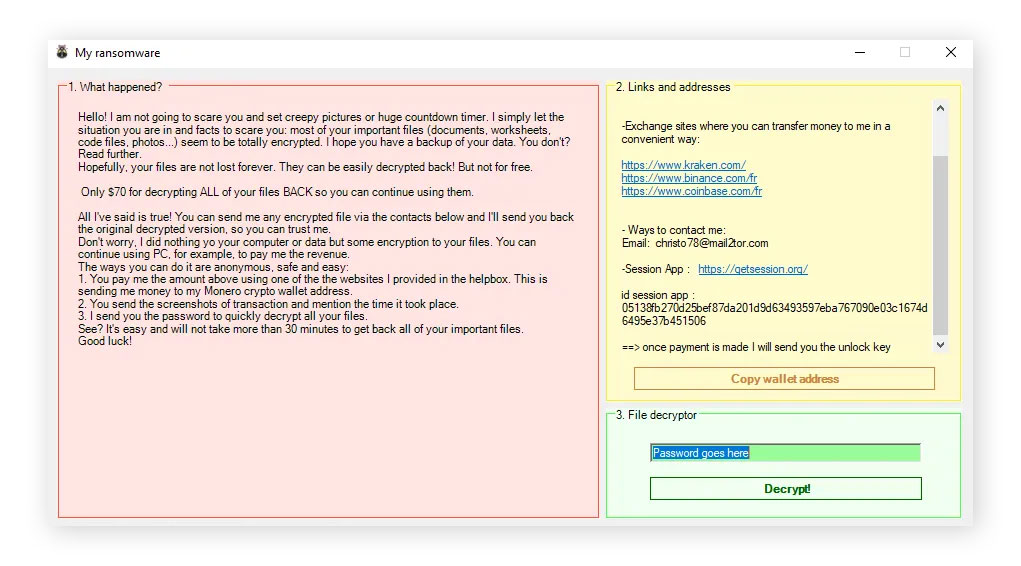Open the coinbase.com/fr exchange link
Viewport: 1021px width, 566px height.
pos(691,191)
